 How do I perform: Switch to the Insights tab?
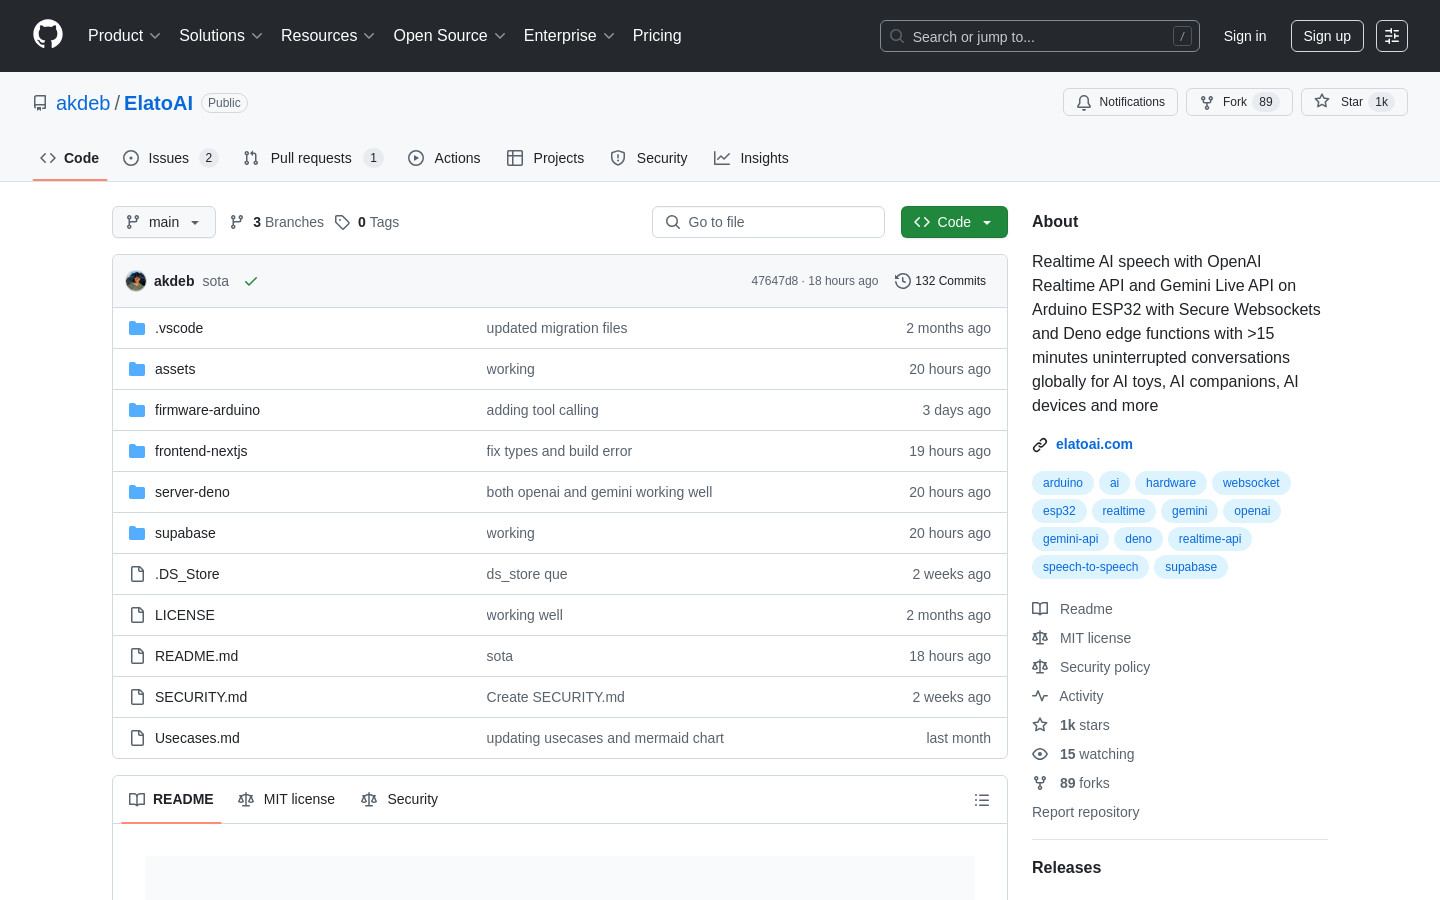[751, 158]
